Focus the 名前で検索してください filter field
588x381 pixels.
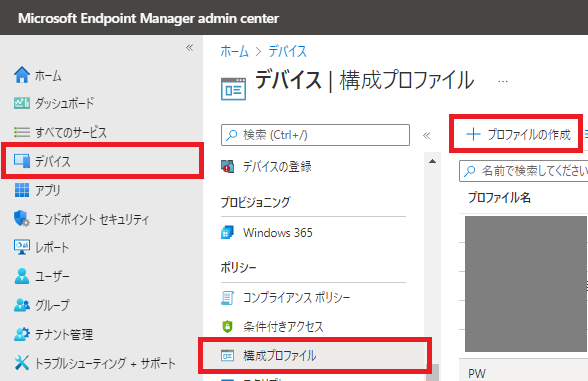(524, 171)
